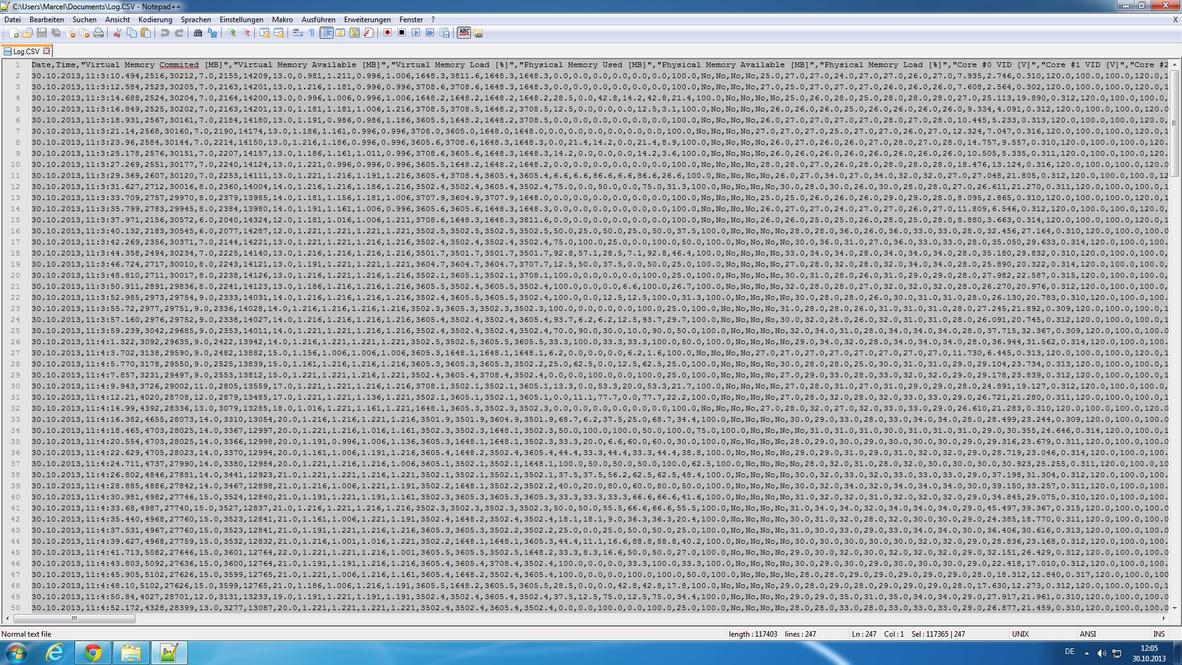The height and width of the screenshot is (665, 1182).
Task: Click the Close document toolbar icon
Action: point(70,33)
